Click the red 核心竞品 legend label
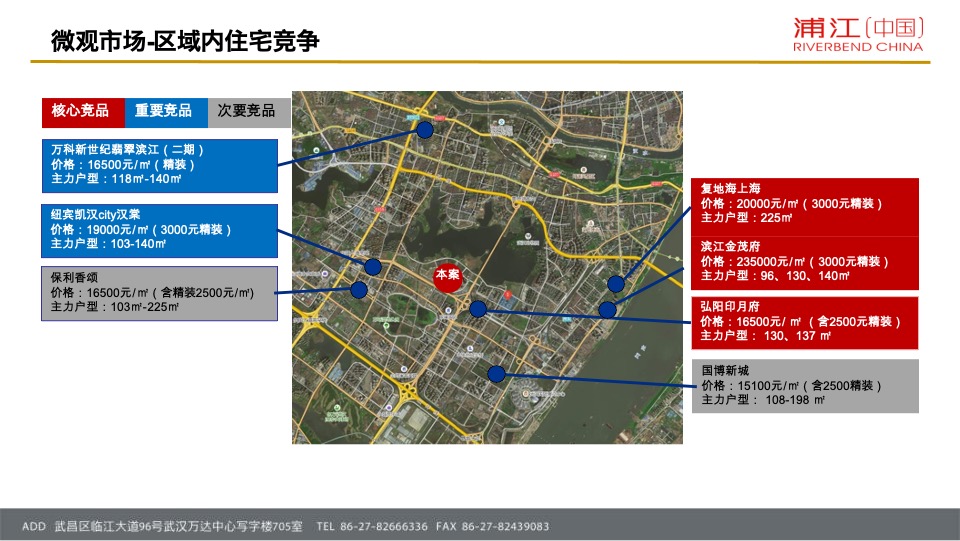Screen dimensions: 960x541 click(x=83, y=113)
